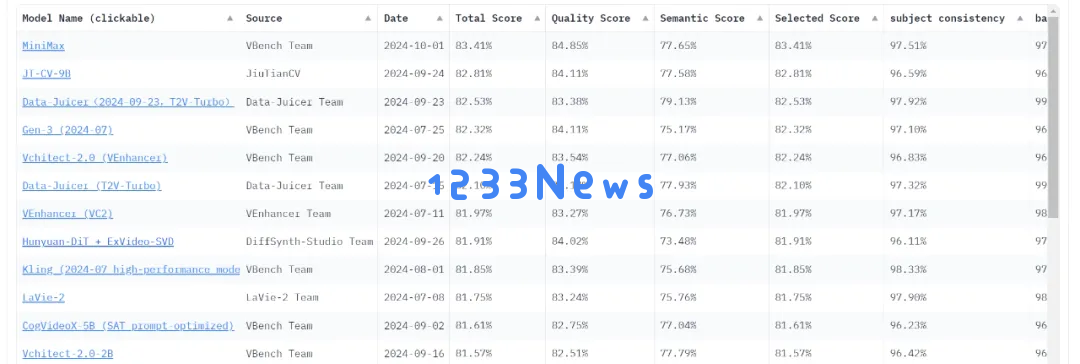The image size is (1080, 364).
Task: Click the Semantic Score header label
Action: click(x=703, y=19)
